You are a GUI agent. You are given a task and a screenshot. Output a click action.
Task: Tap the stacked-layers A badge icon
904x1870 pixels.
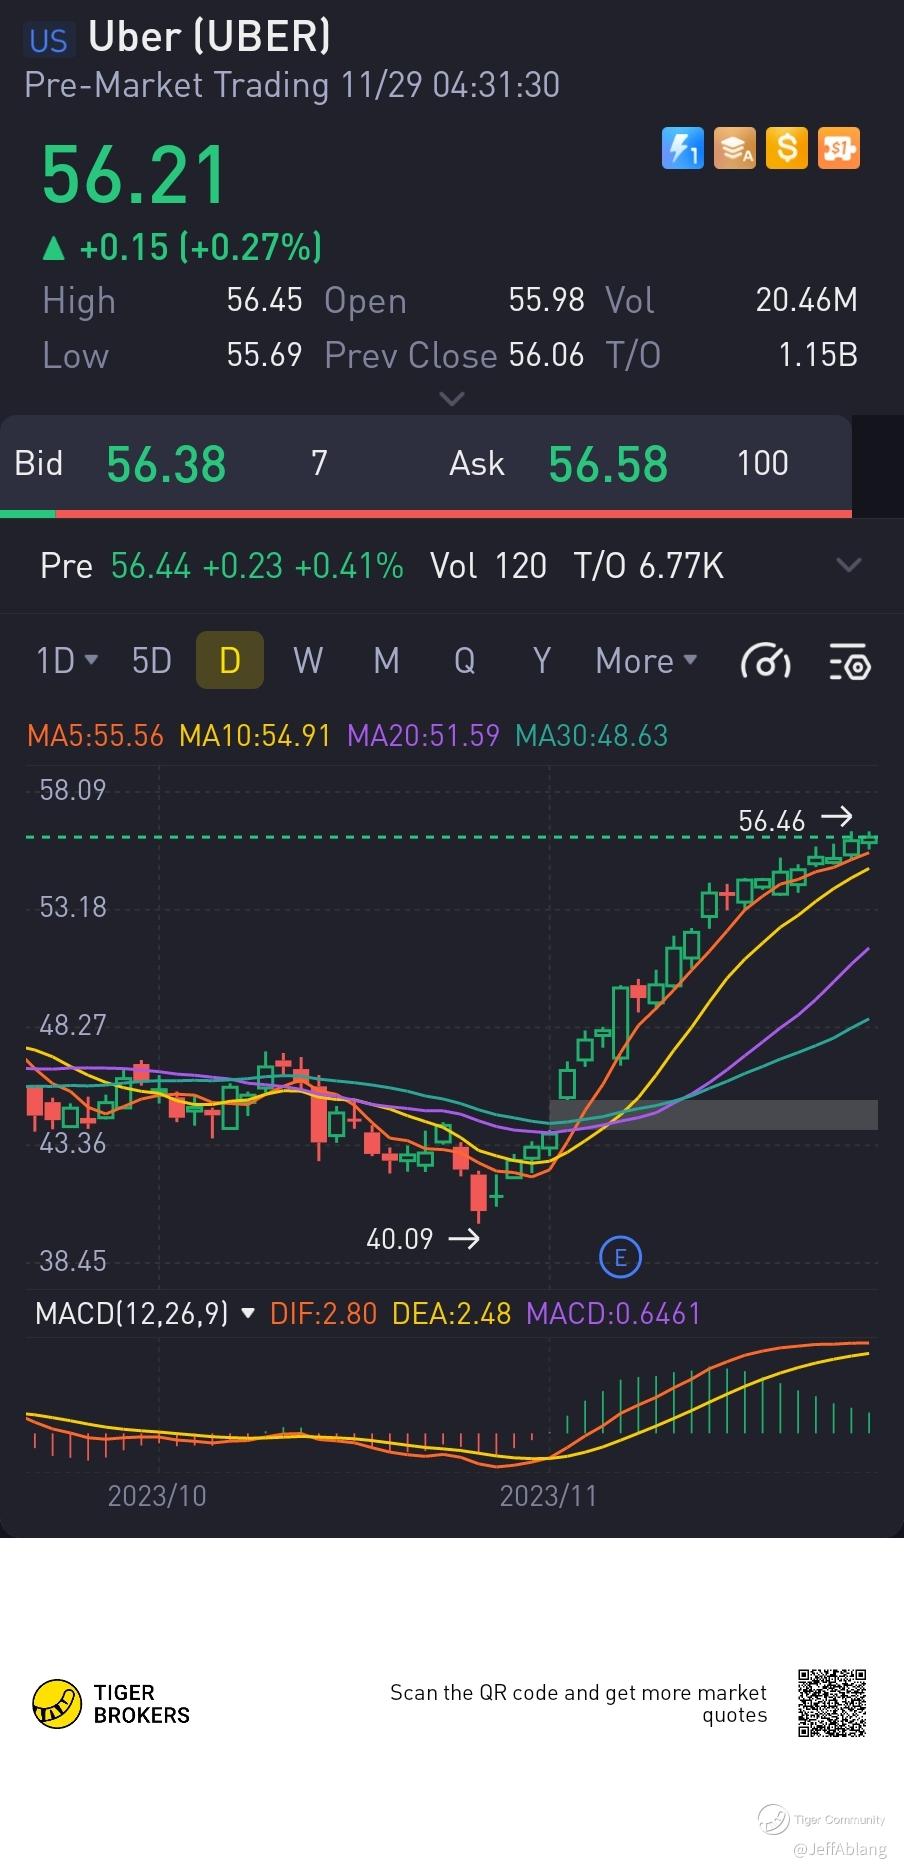coord(735,148)
